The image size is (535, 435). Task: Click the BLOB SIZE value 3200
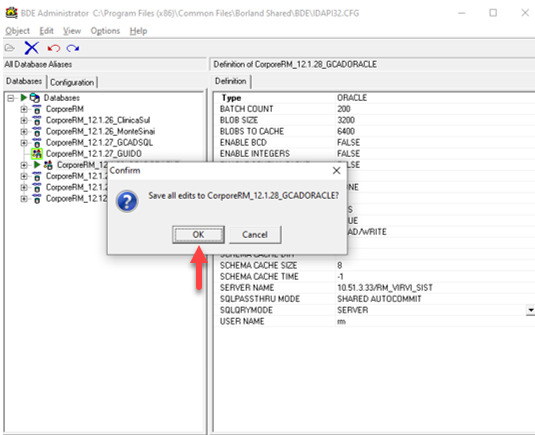pos(346,120)
